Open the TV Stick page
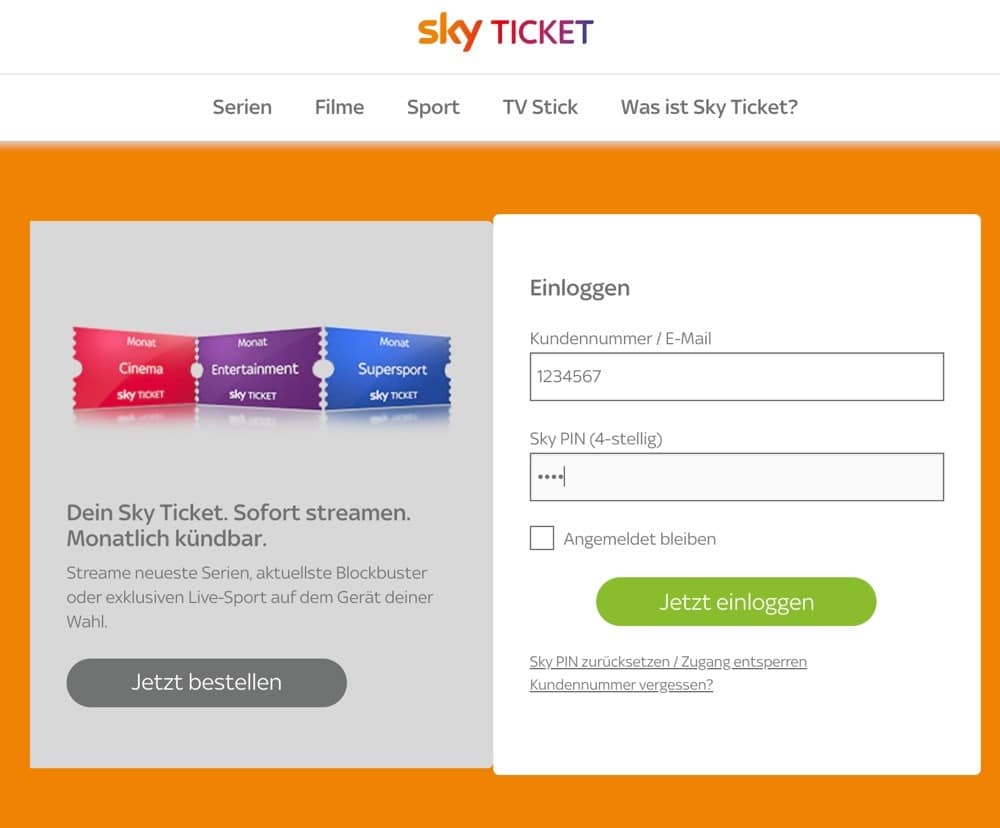 pos(540,107)
